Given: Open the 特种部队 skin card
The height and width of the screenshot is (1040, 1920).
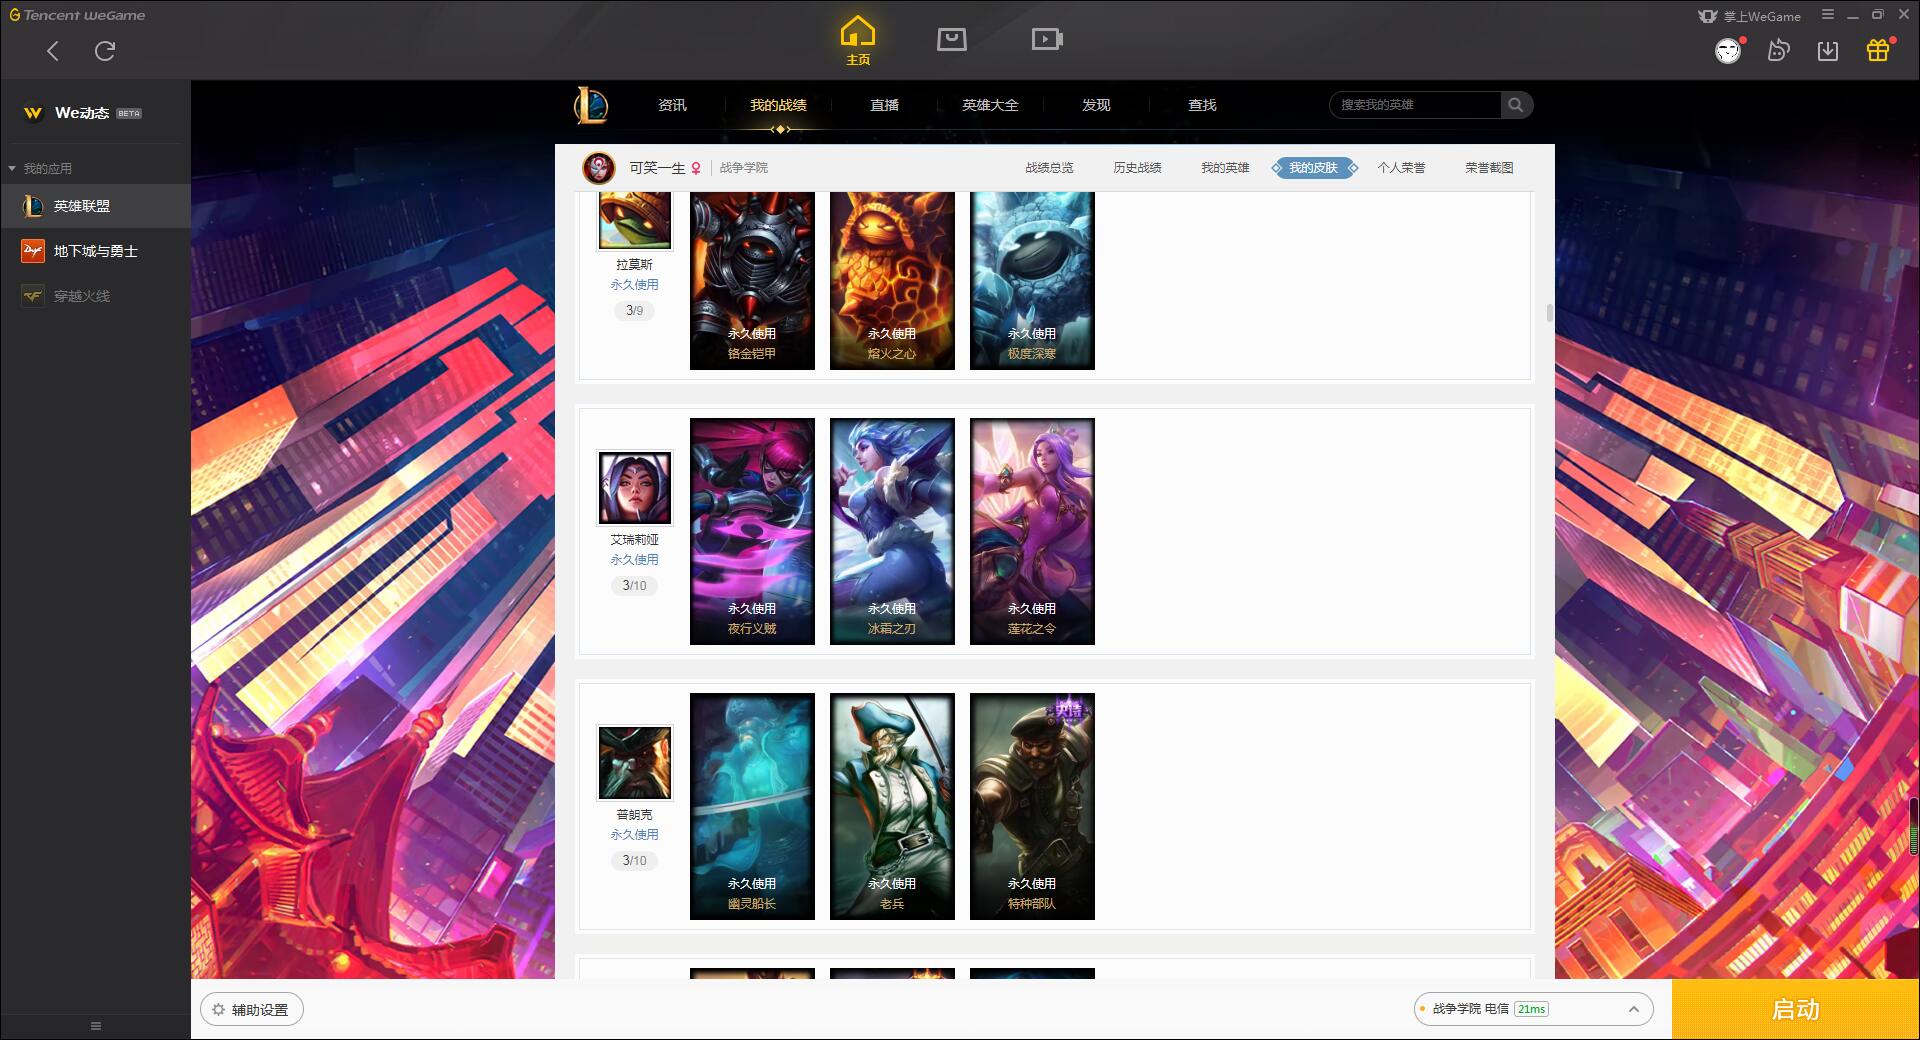Looking at the screenshot, I should (1032, 806).
